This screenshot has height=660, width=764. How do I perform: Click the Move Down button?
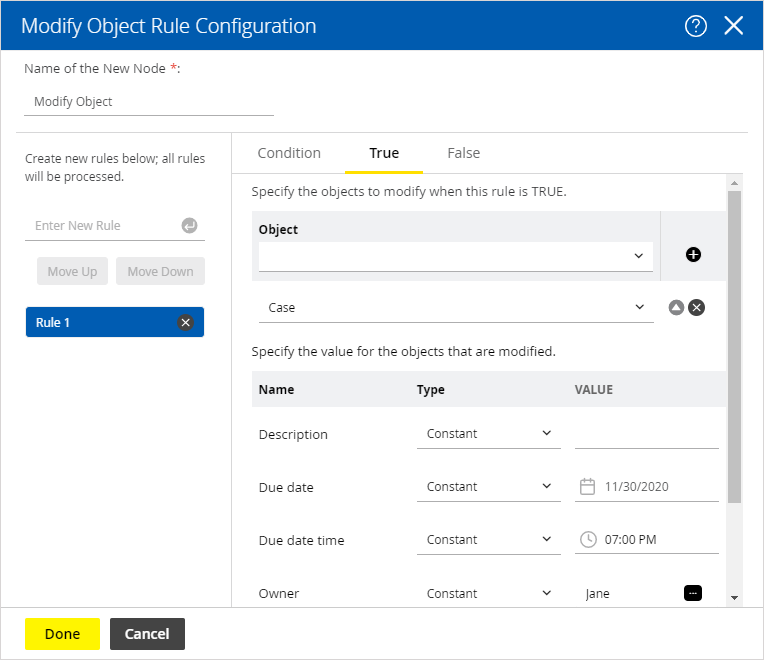point(160,271)
